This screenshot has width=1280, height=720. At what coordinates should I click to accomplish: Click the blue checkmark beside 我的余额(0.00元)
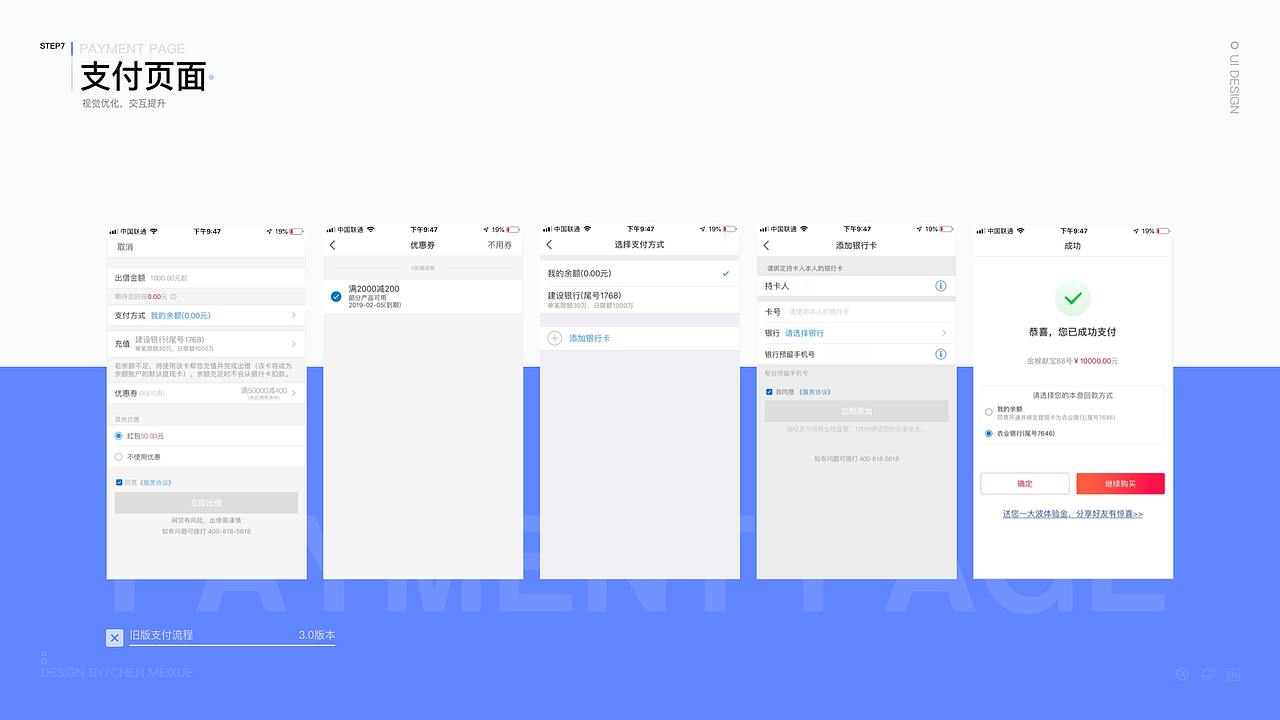(727, 271)
